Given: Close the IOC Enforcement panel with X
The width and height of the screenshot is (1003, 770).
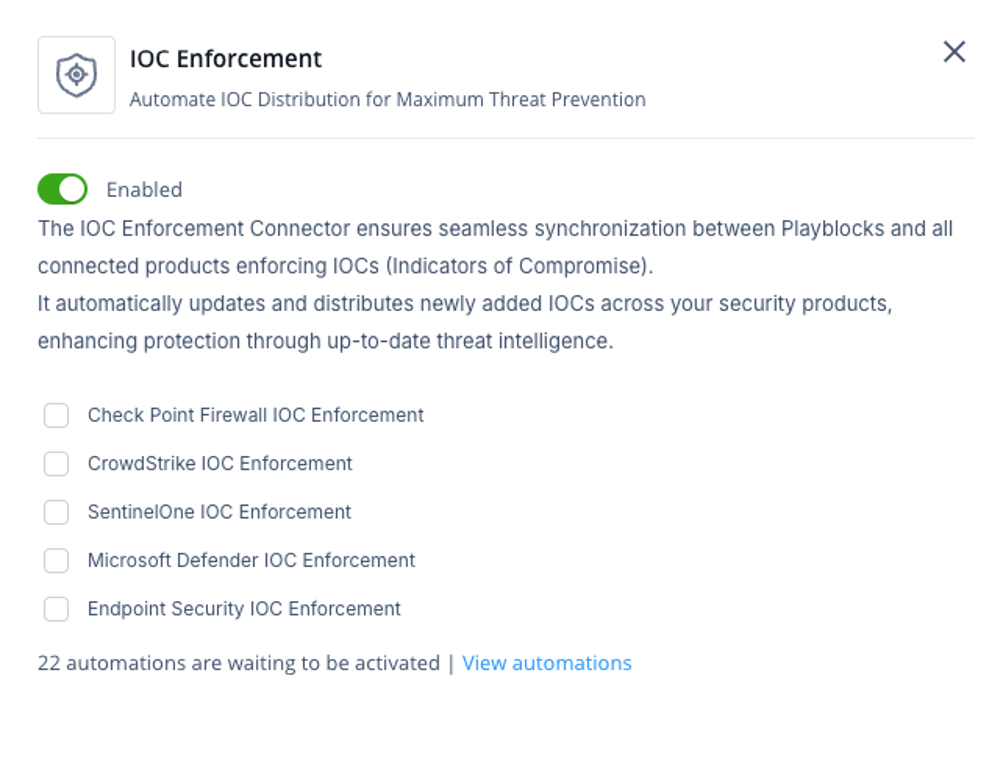Looking at the screenshot, I should 954,52.
